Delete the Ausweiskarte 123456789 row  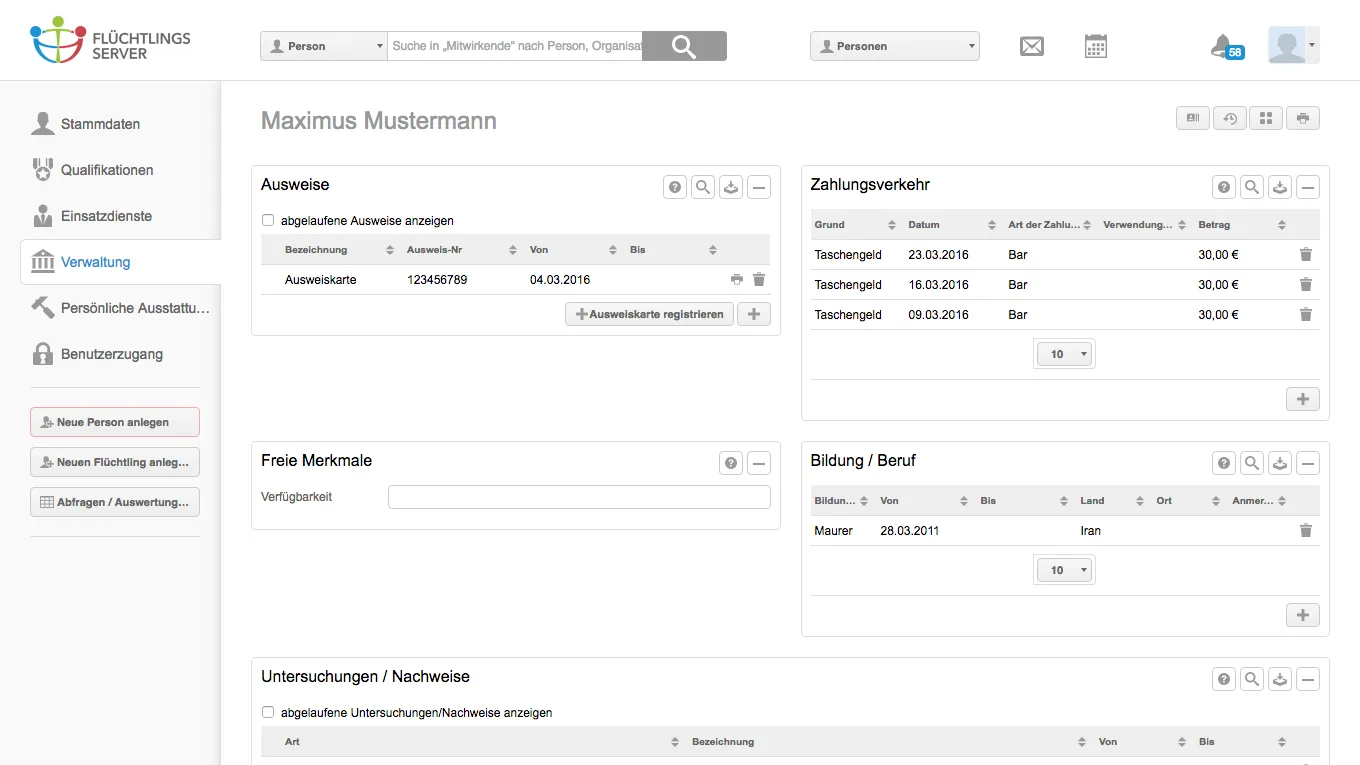pyautogui.click(x=759, y=280)
